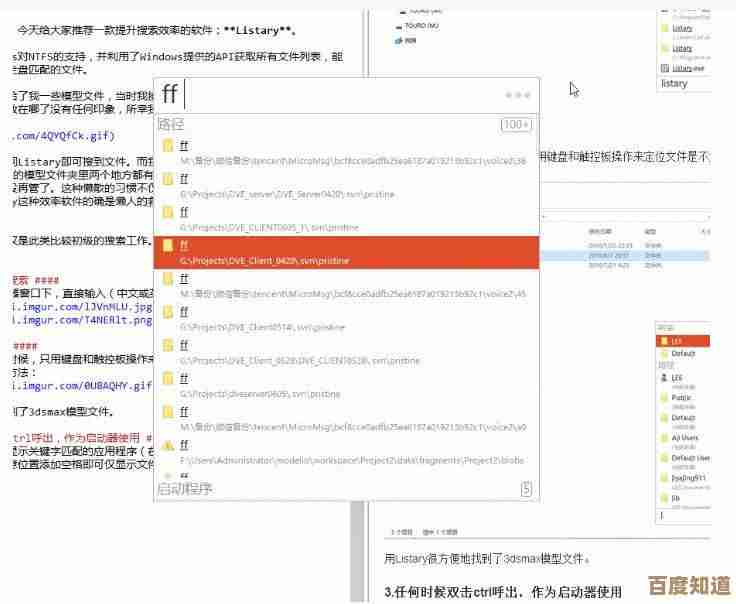This screenshot has height=604, width=736.
Task: Click the folder icon of the DVE_Client0514 result
Action: (x=169, y=312)
